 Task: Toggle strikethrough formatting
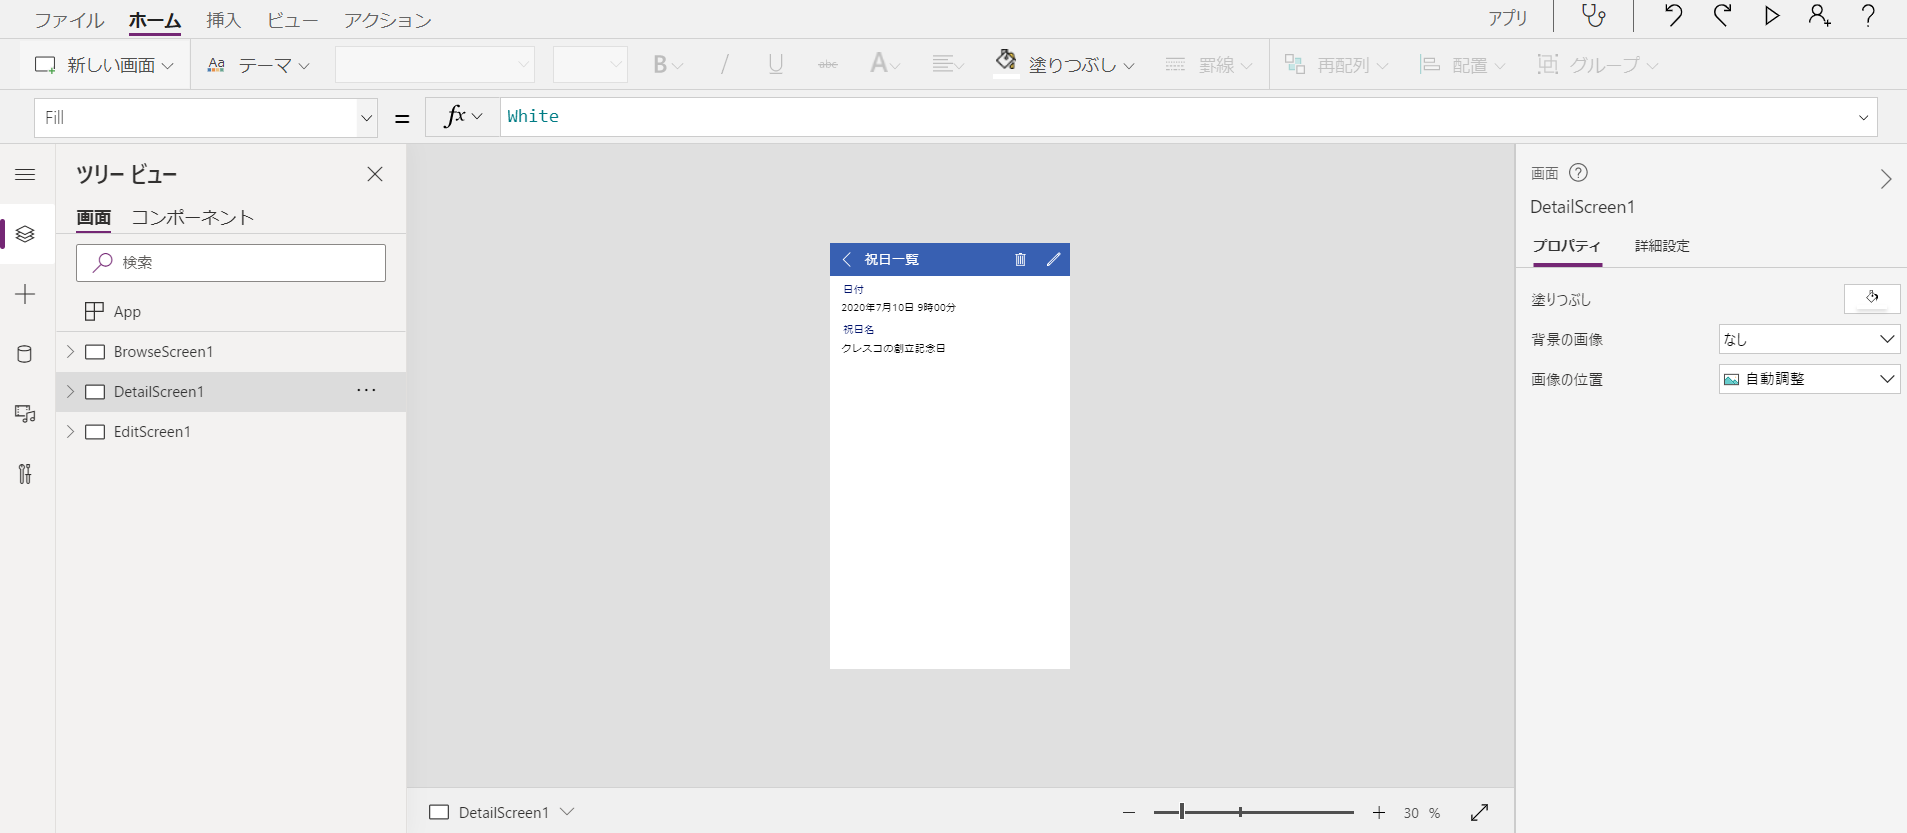[x=828, y=65]
